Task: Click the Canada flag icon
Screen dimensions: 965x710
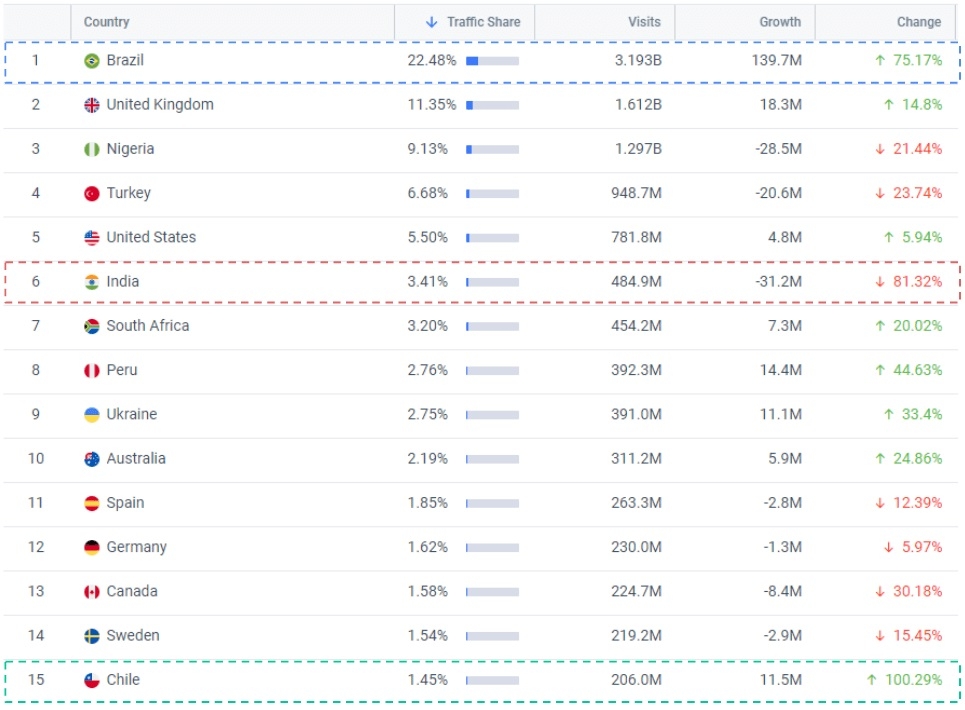Action: 92,592
